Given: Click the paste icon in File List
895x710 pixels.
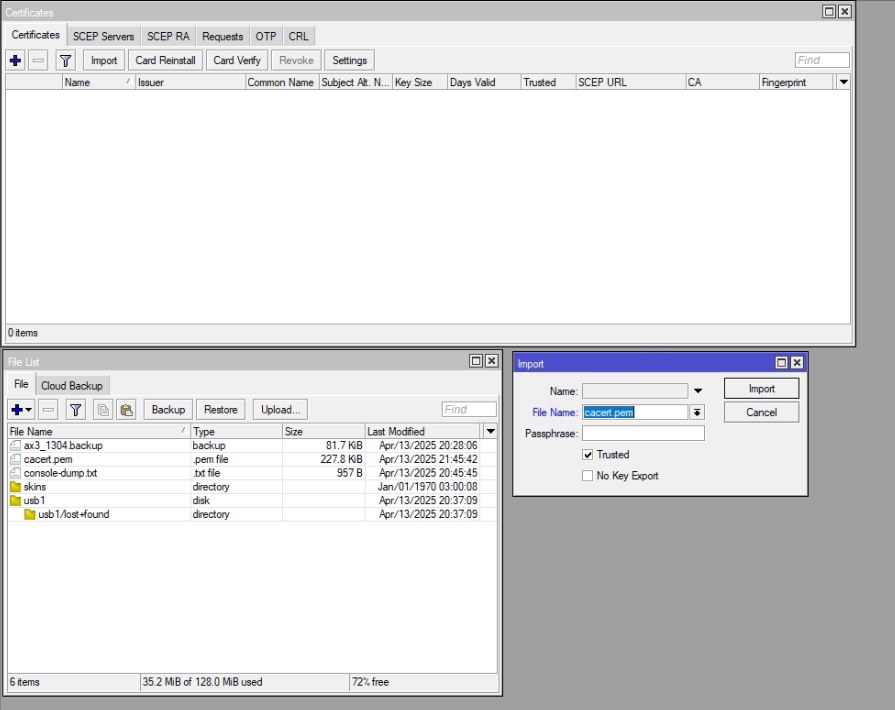Looking at the screenshot, I should point(126,409).
